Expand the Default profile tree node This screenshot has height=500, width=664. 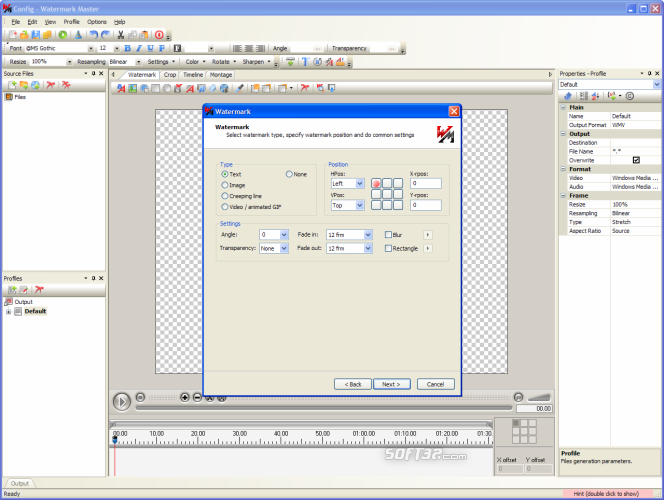[x=8, y=312]
